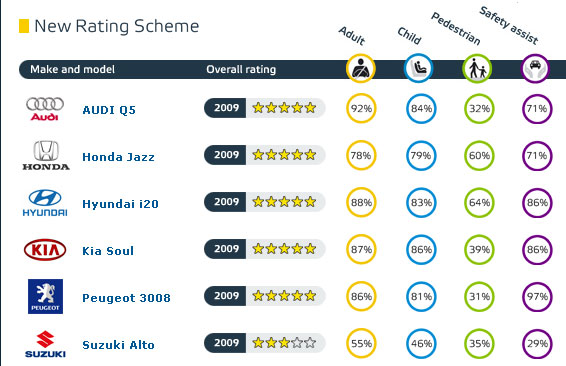Open the Honda Jazz model link
The height and width of the screenshot is (366, 566).
118,157
